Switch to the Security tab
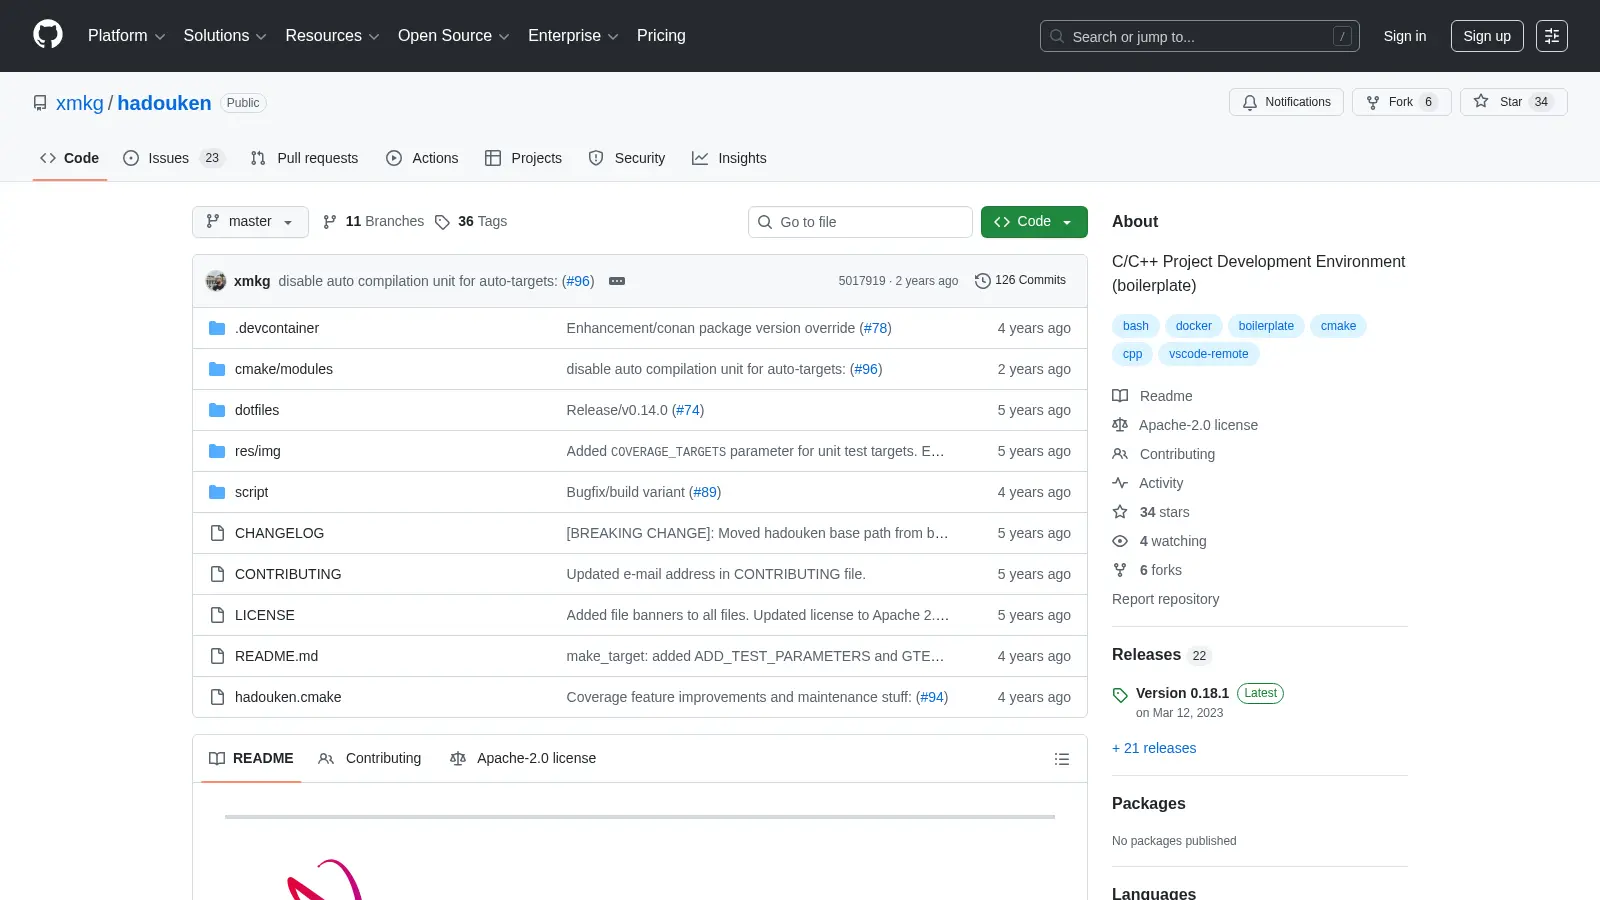Screen dimensions: 1600x900 [627, 158]
